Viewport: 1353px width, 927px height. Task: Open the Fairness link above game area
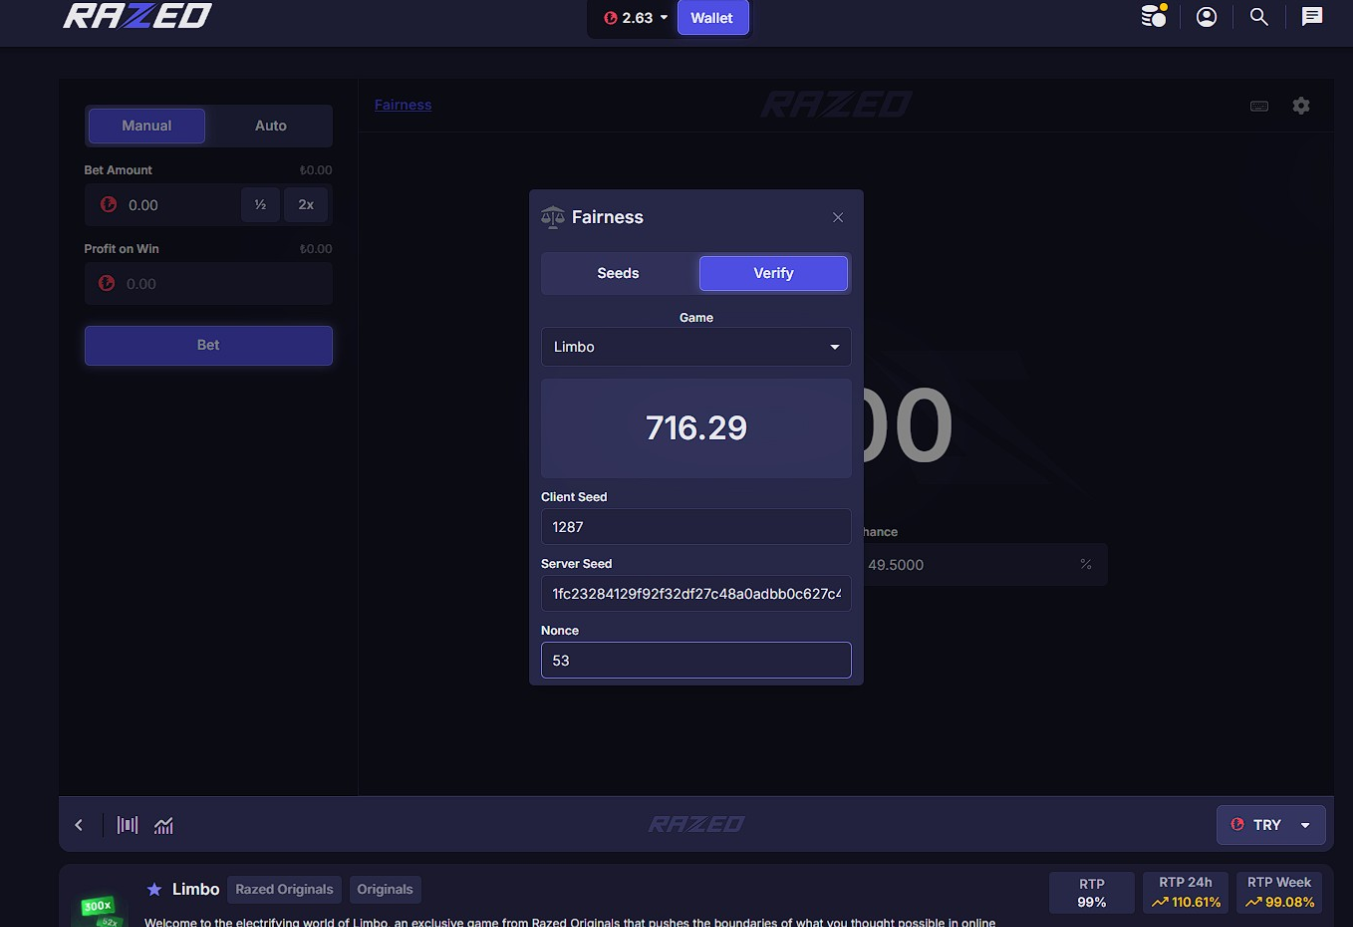pyautogui.click(x=403, y=105)
